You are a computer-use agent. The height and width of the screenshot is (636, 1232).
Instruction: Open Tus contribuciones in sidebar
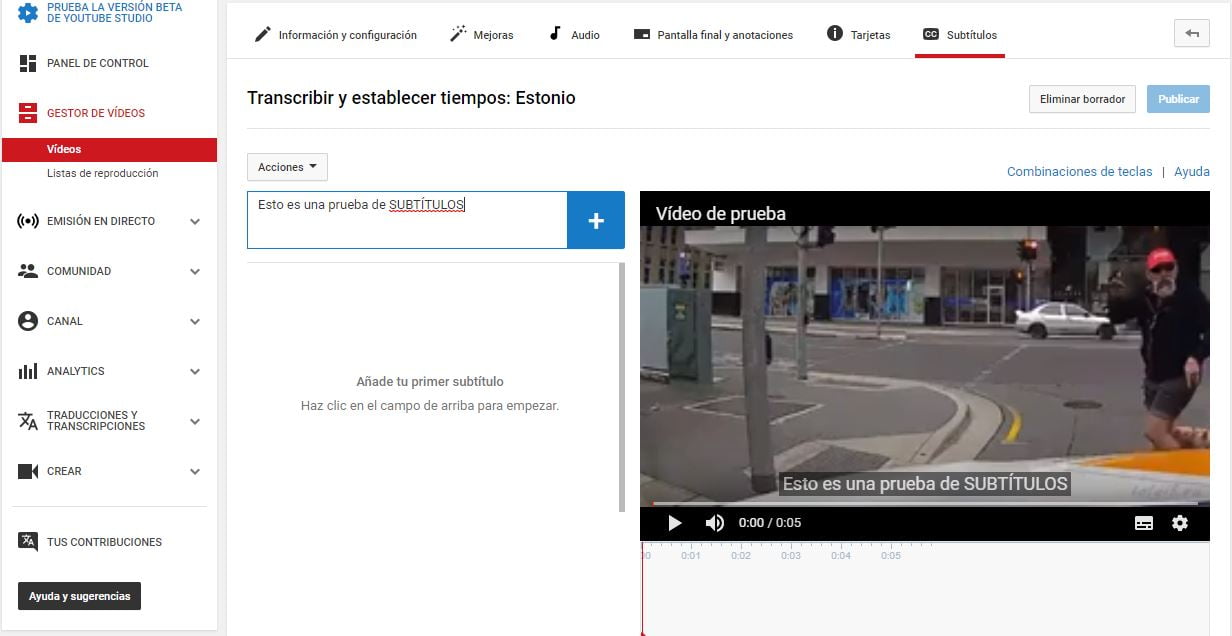(x=103, y=542)
